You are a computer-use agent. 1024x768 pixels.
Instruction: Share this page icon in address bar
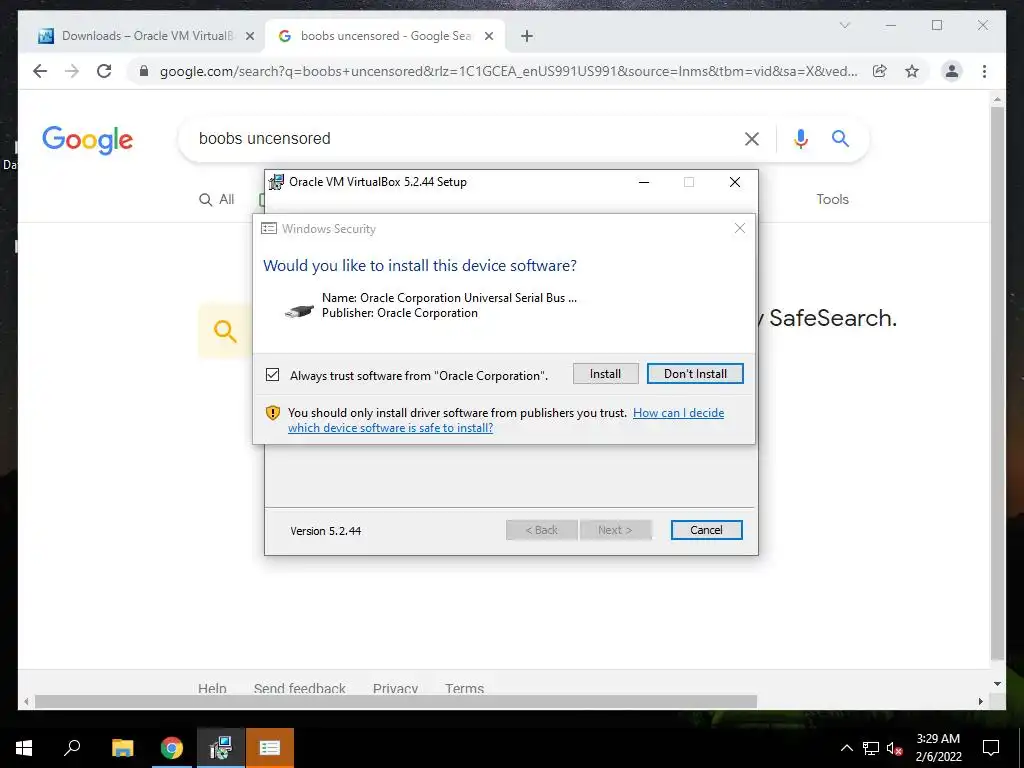pos(880,71)
